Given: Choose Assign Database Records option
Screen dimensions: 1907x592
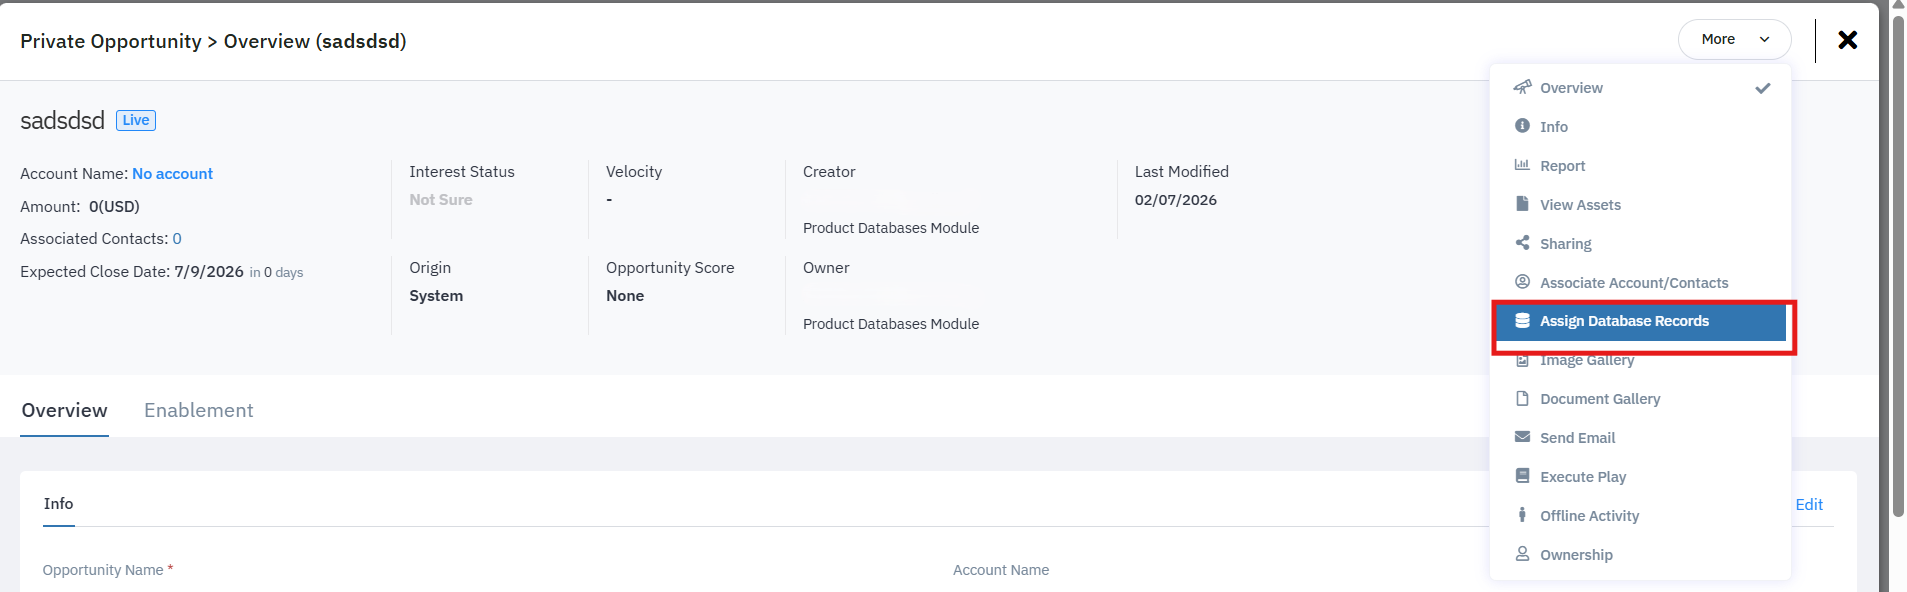Looking at the screenshot, I should coord(1640,321).
